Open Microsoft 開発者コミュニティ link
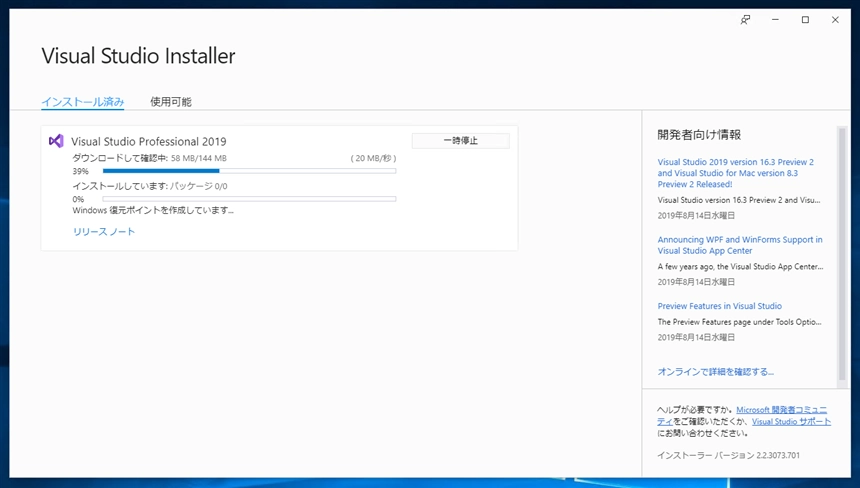The height and width of the screenshot is (488, 860). 782,410
